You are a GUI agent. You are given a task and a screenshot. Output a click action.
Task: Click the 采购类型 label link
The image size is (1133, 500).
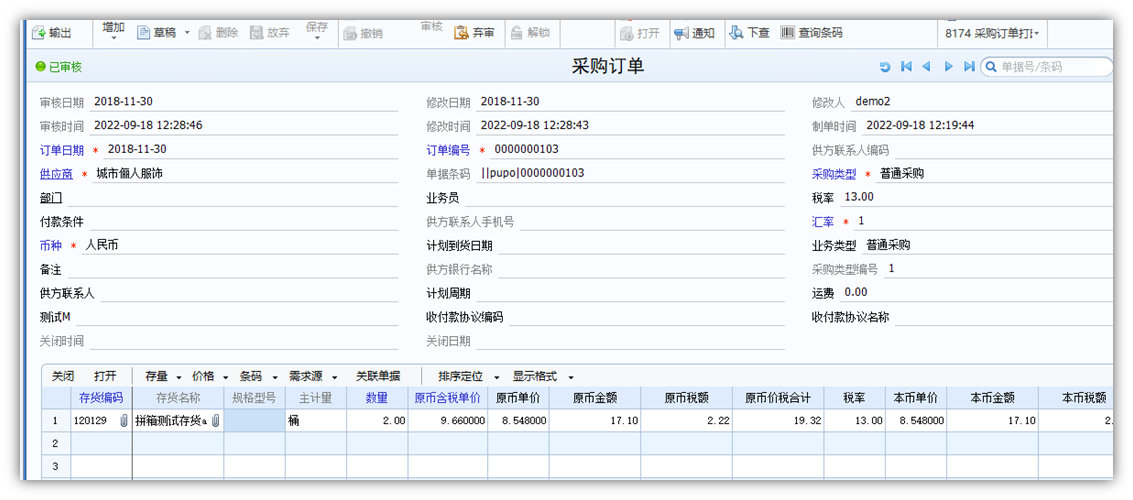(x=835, y=174)
